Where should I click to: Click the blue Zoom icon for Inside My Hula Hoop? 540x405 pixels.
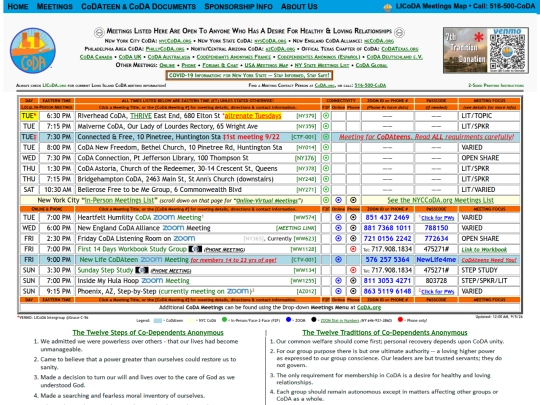[339, 281]
